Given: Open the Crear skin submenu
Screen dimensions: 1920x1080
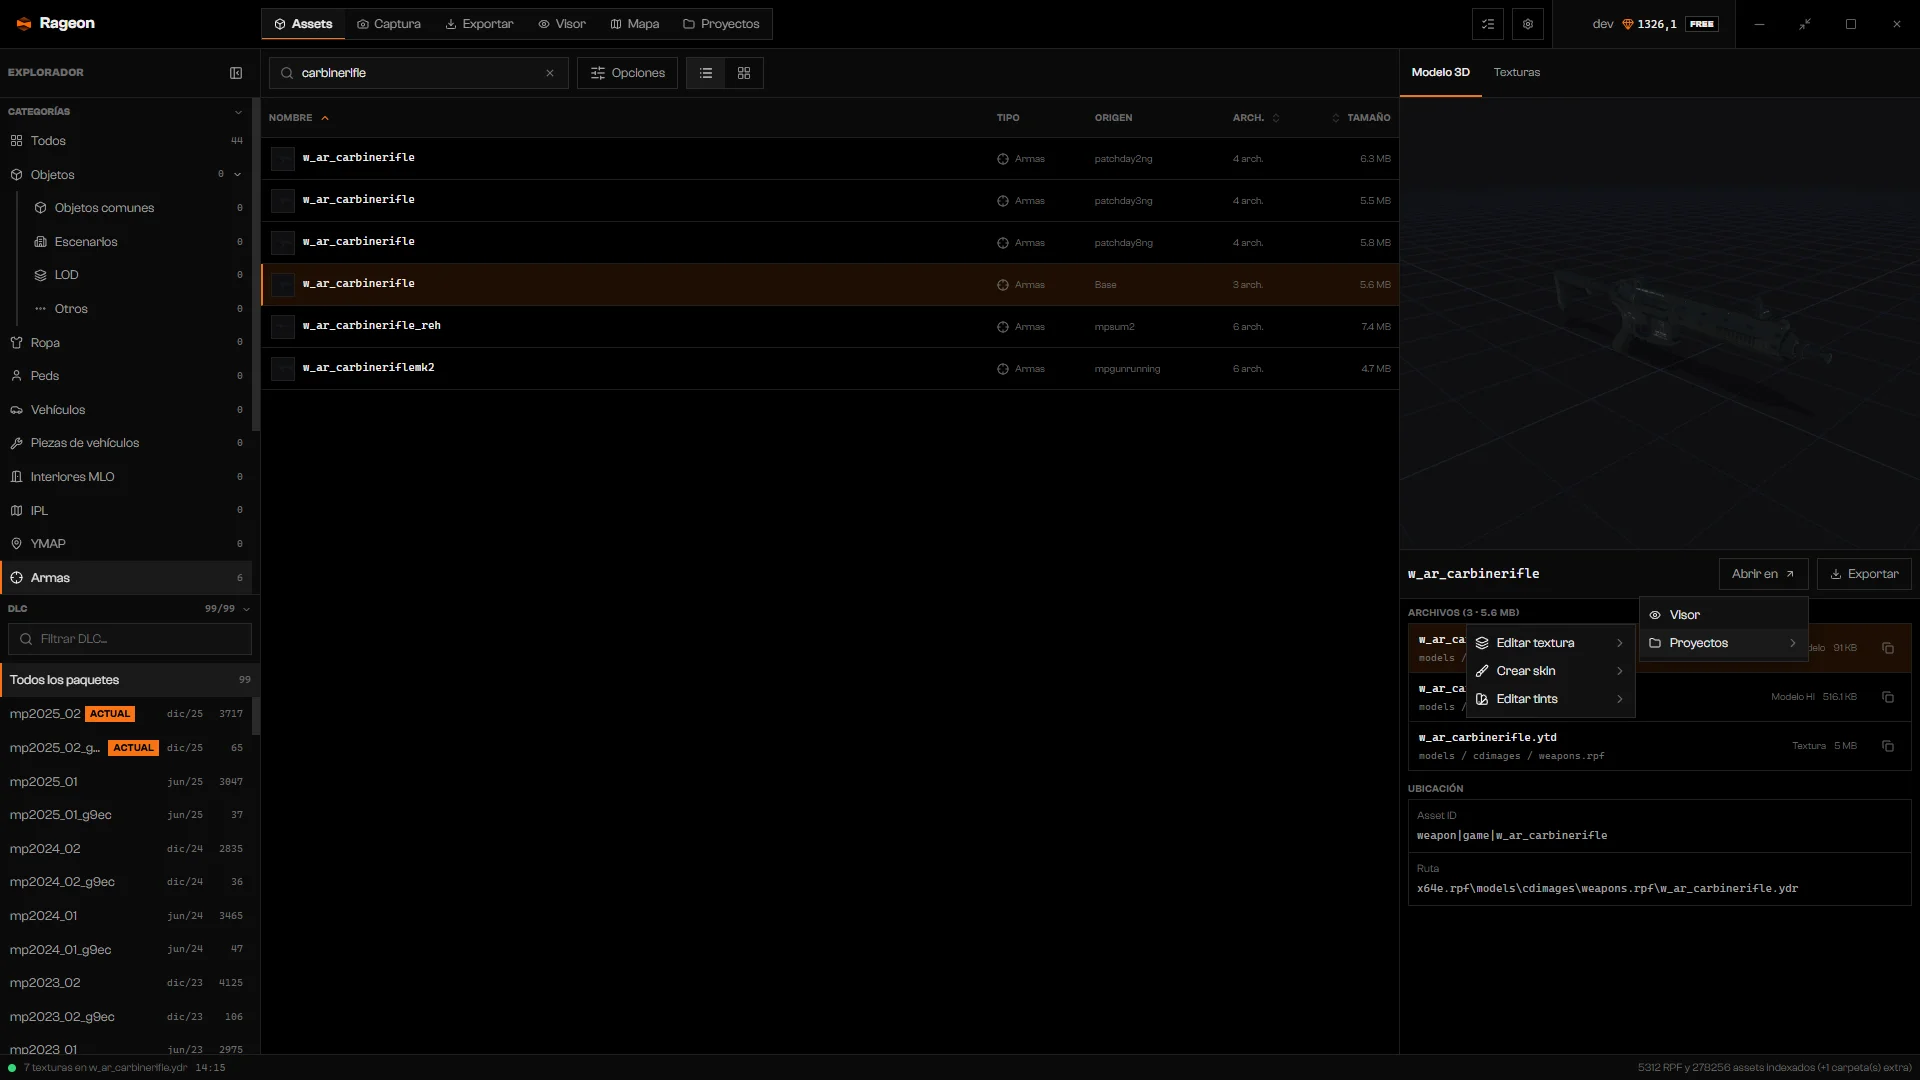Looking at the screenshot, I should pyautogui.click(x=1550, y=671).
